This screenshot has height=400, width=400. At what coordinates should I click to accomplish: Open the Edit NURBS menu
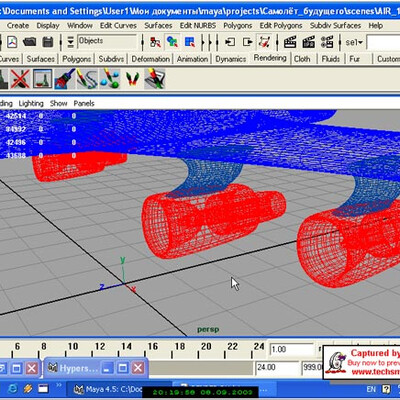pos(198,26)
